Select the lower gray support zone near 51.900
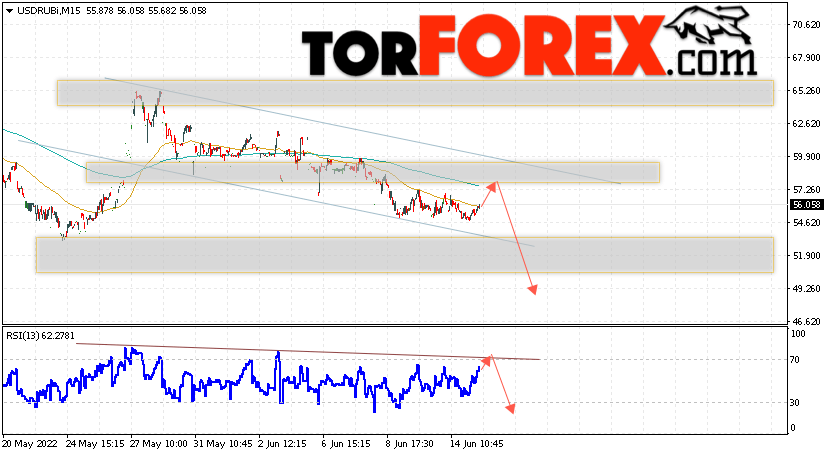The image size is (828, 455). coord(404,254)
